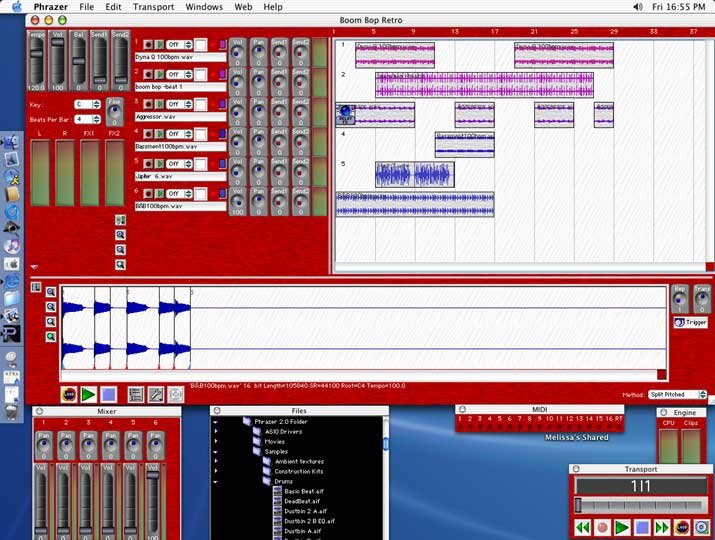Open the Phrazer icon in the dock
This screenshot has height=540, width=715.
point(11,334)
